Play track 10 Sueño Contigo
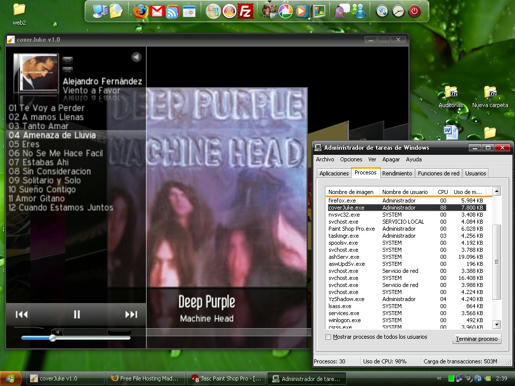This screenshot has height=386, width=515. click(42, 189)
